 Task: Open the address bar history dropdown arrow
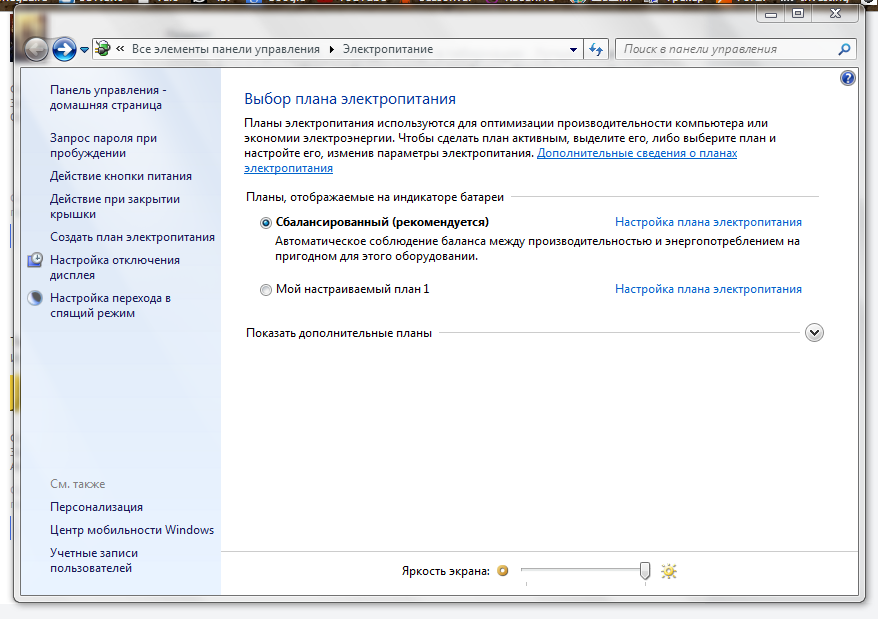pos(573,49)
